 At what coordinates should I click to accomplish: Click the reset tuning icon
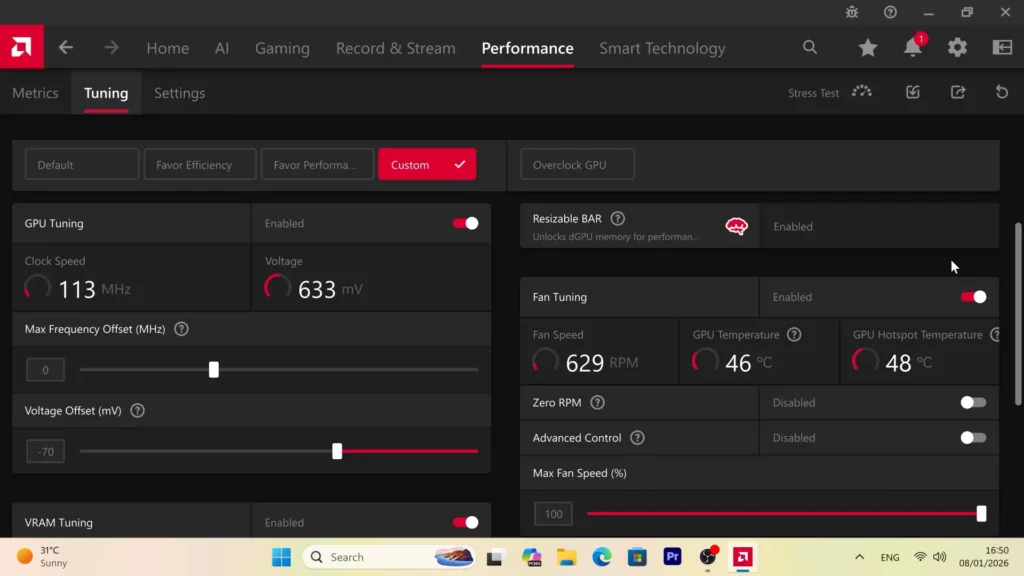[x=1002, y=92]
